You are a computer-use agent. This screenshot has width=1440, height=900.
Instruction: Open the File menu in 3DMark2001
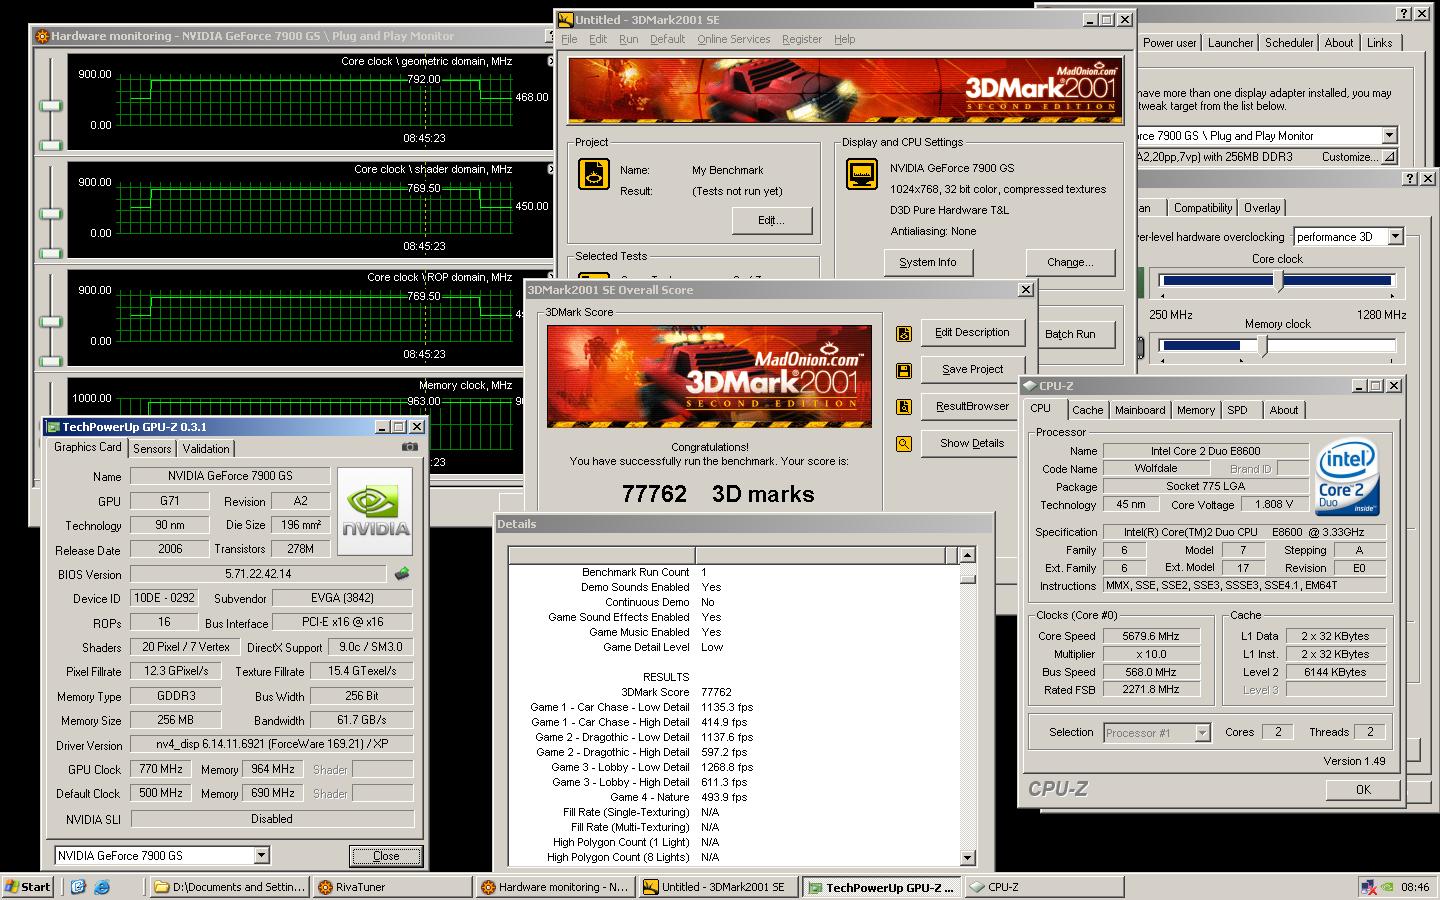(569, 39)
